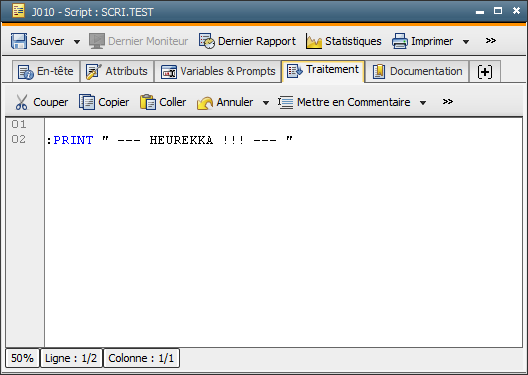Click the Ligne : 1/2 status field
The width and height of the screenshot is (528, 375).
(71, 358)
